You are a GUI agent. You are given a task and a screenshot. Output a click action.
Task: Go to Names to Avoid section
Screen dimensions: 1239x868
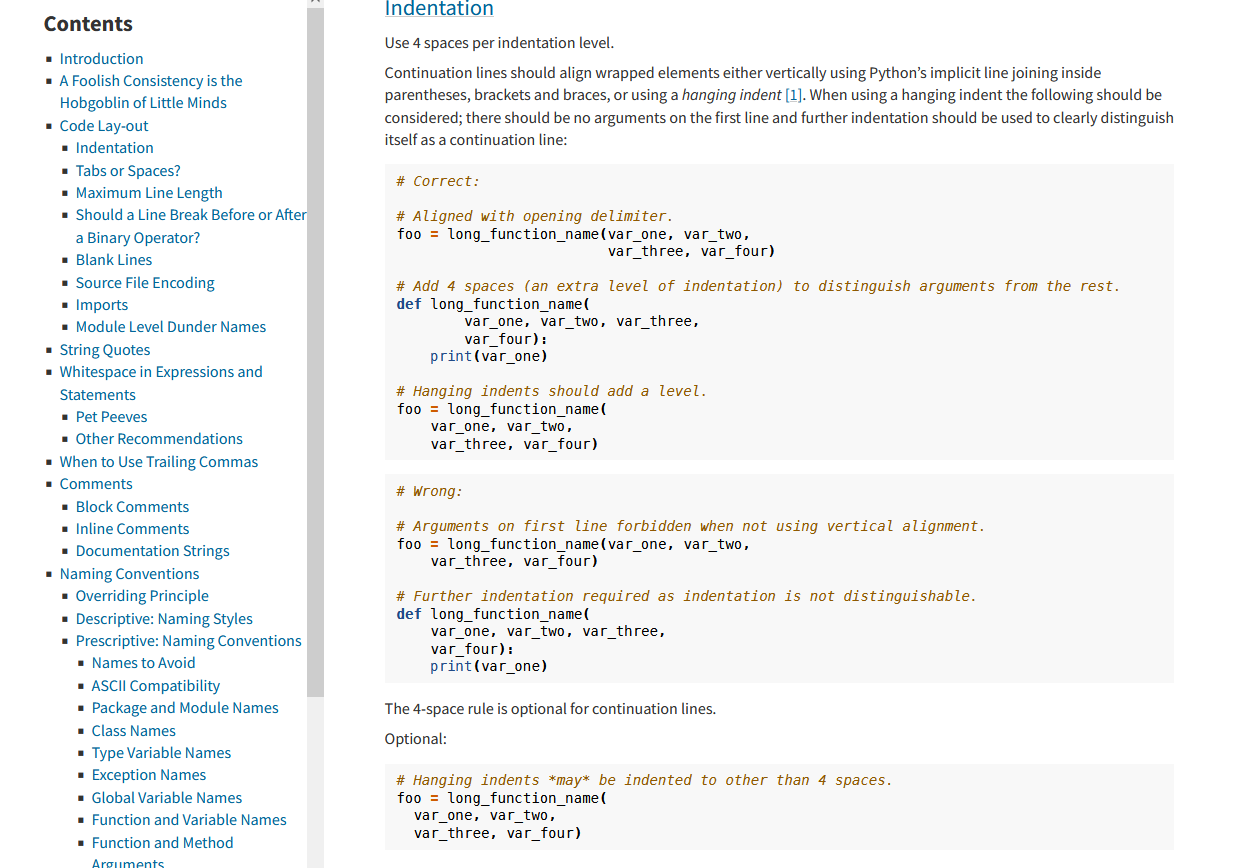144,663
